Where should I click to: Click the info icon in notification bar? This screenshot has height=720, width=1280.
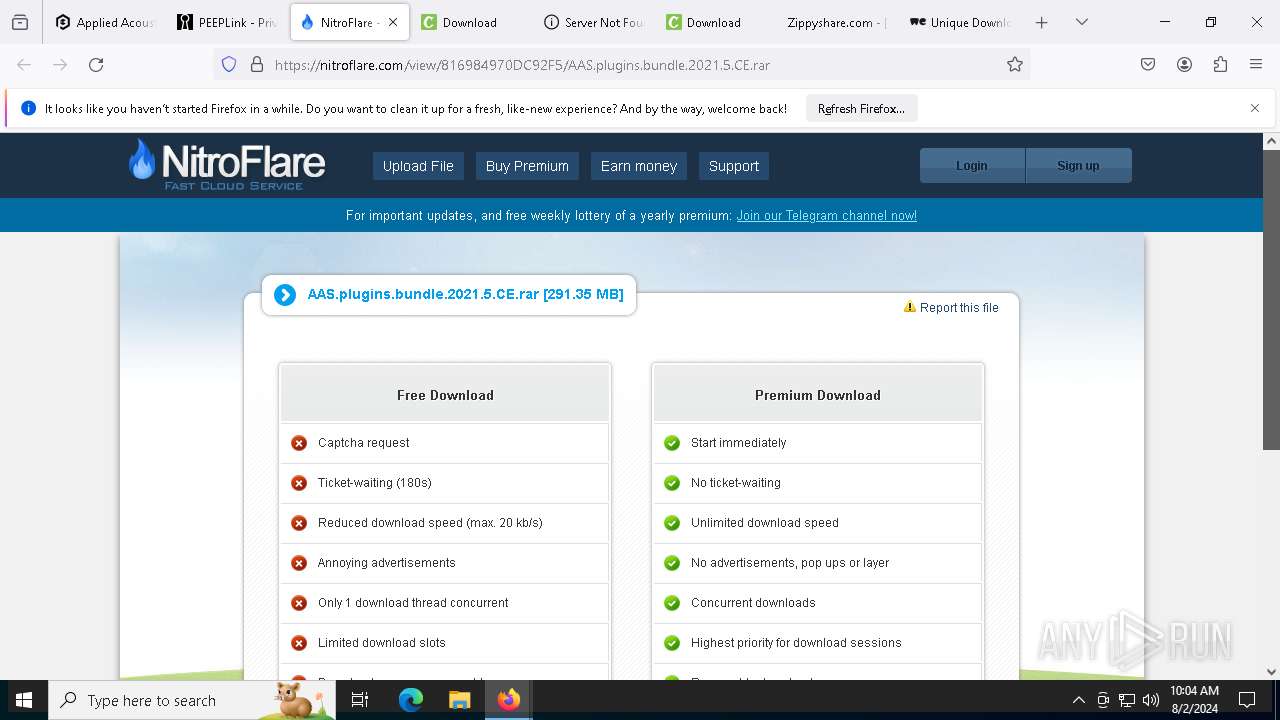[x=28, y=108]
